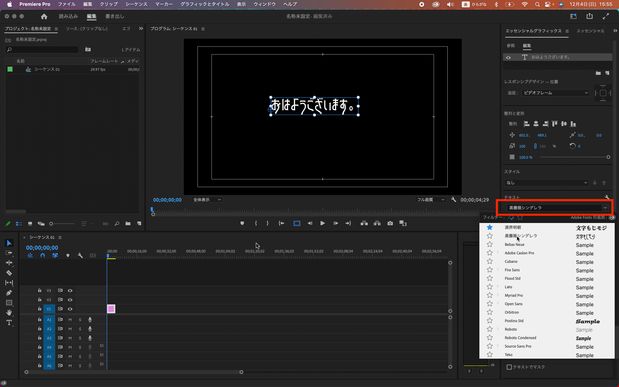Select the Razor tool

[x=9, y=273]
